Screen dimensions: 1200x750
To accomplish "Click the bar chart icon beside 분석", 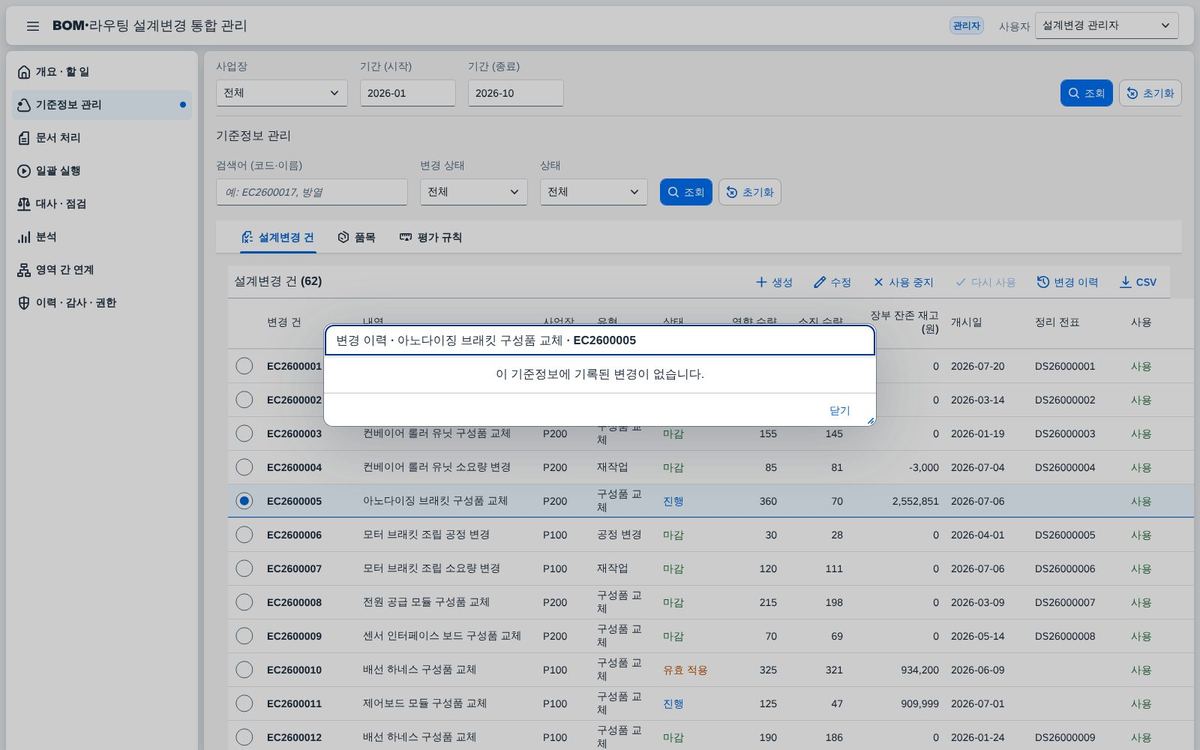I will tap(24, 237).
